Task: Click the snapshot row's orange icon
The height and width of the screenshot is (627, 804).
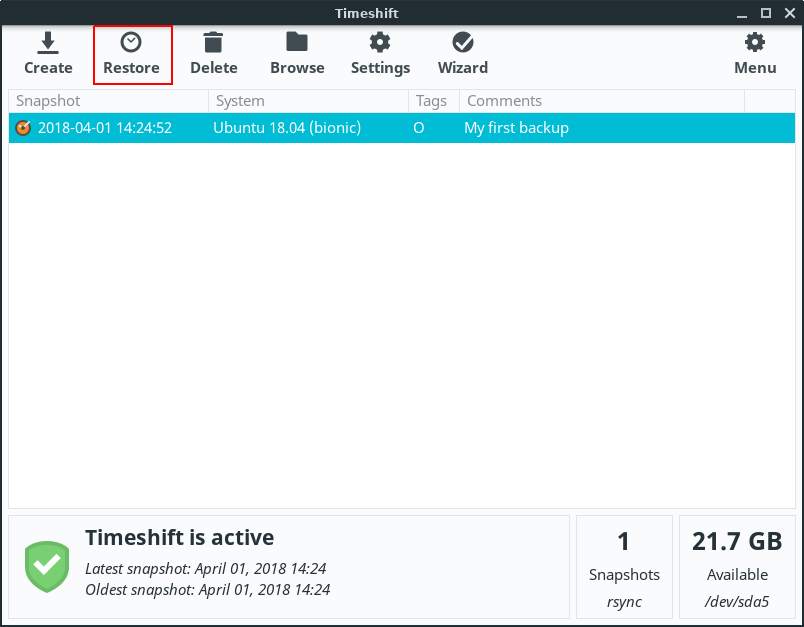Action: pos(24,128)
